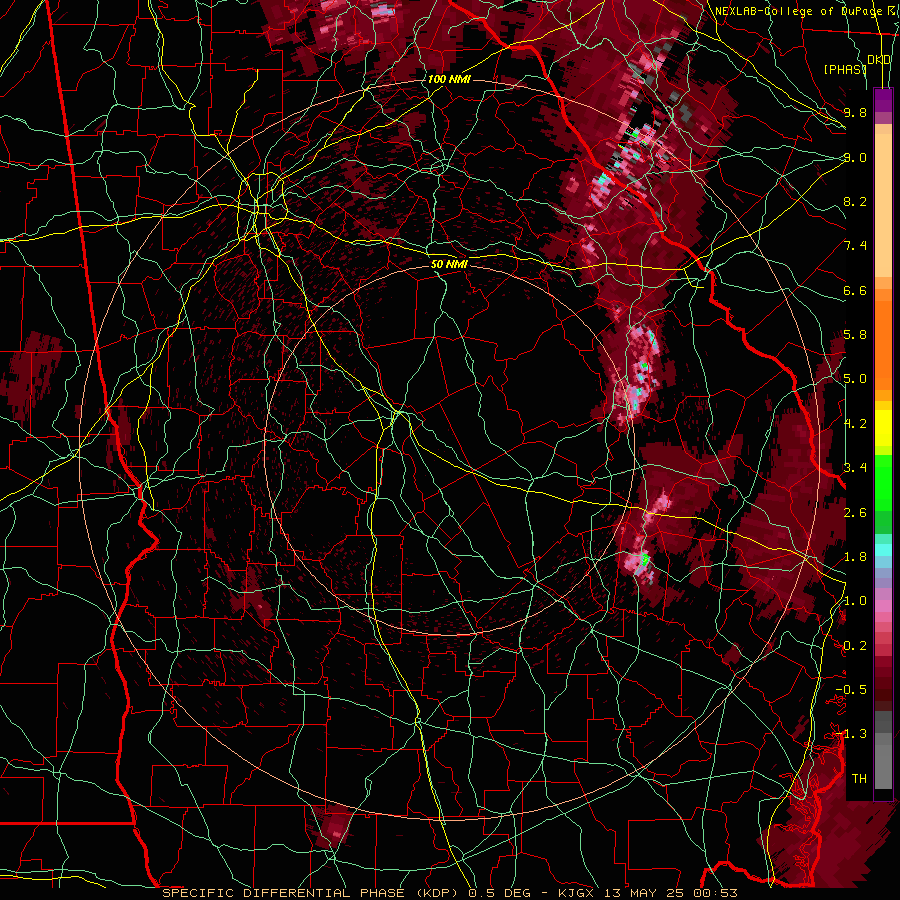Click the cyan segment of the color bar
The image size is (900, 900).
click(883, 549)
